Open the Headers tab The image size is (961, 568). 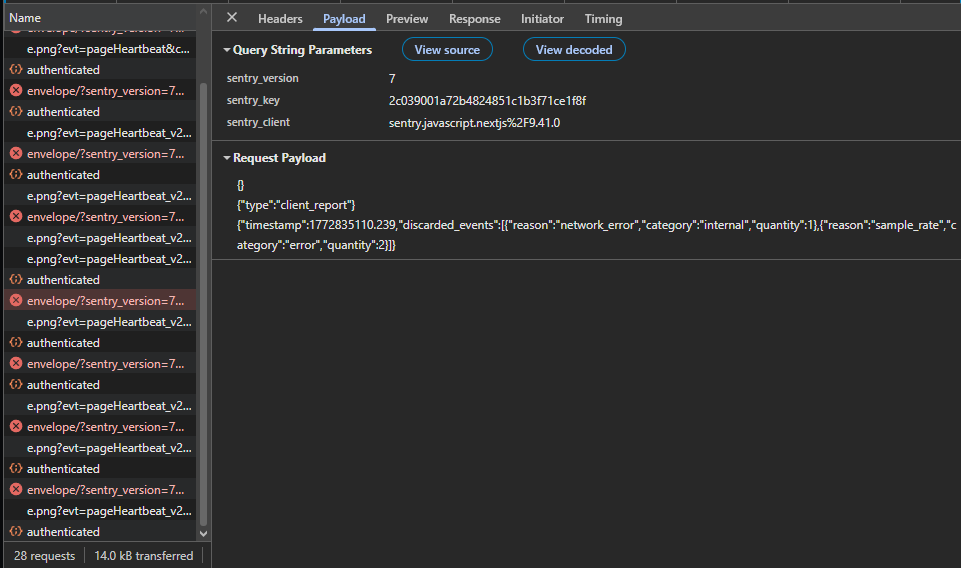280,19
